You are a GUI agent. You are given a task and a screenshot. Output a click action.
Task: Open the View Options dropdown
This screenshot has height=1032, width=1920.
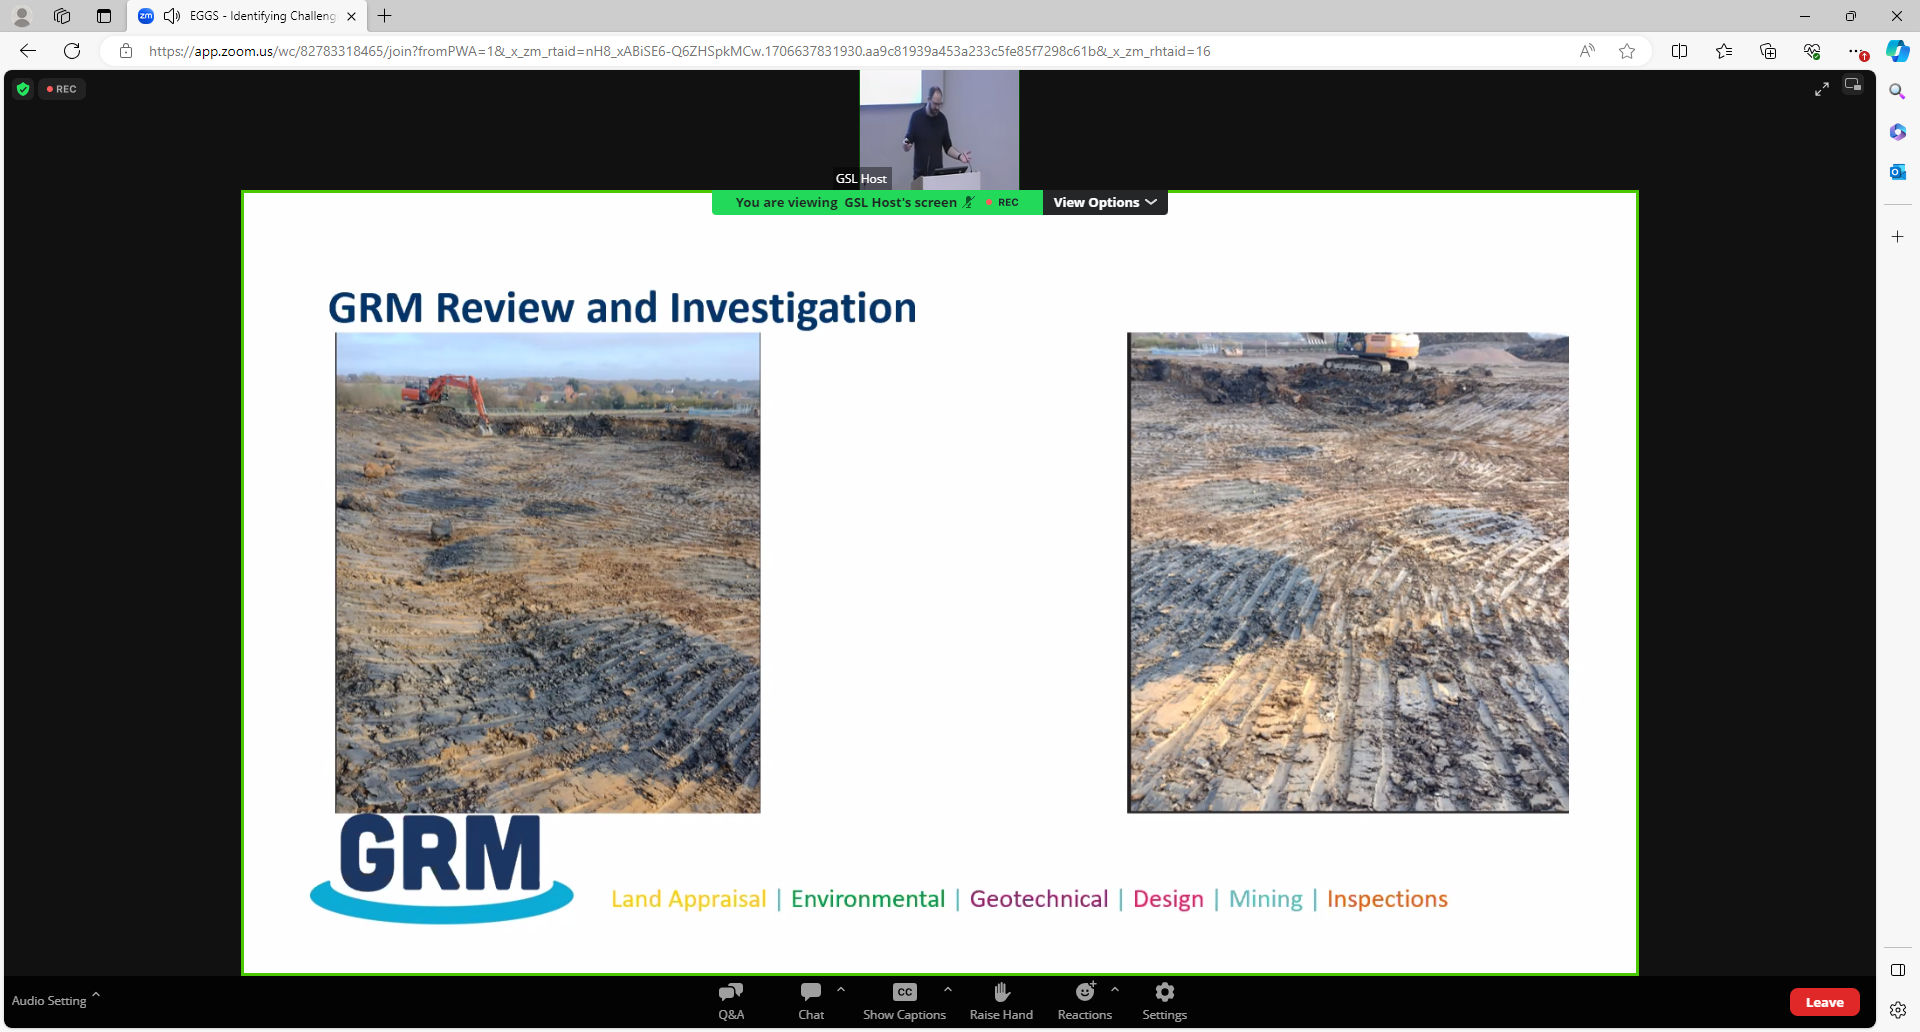(1105, 202)
